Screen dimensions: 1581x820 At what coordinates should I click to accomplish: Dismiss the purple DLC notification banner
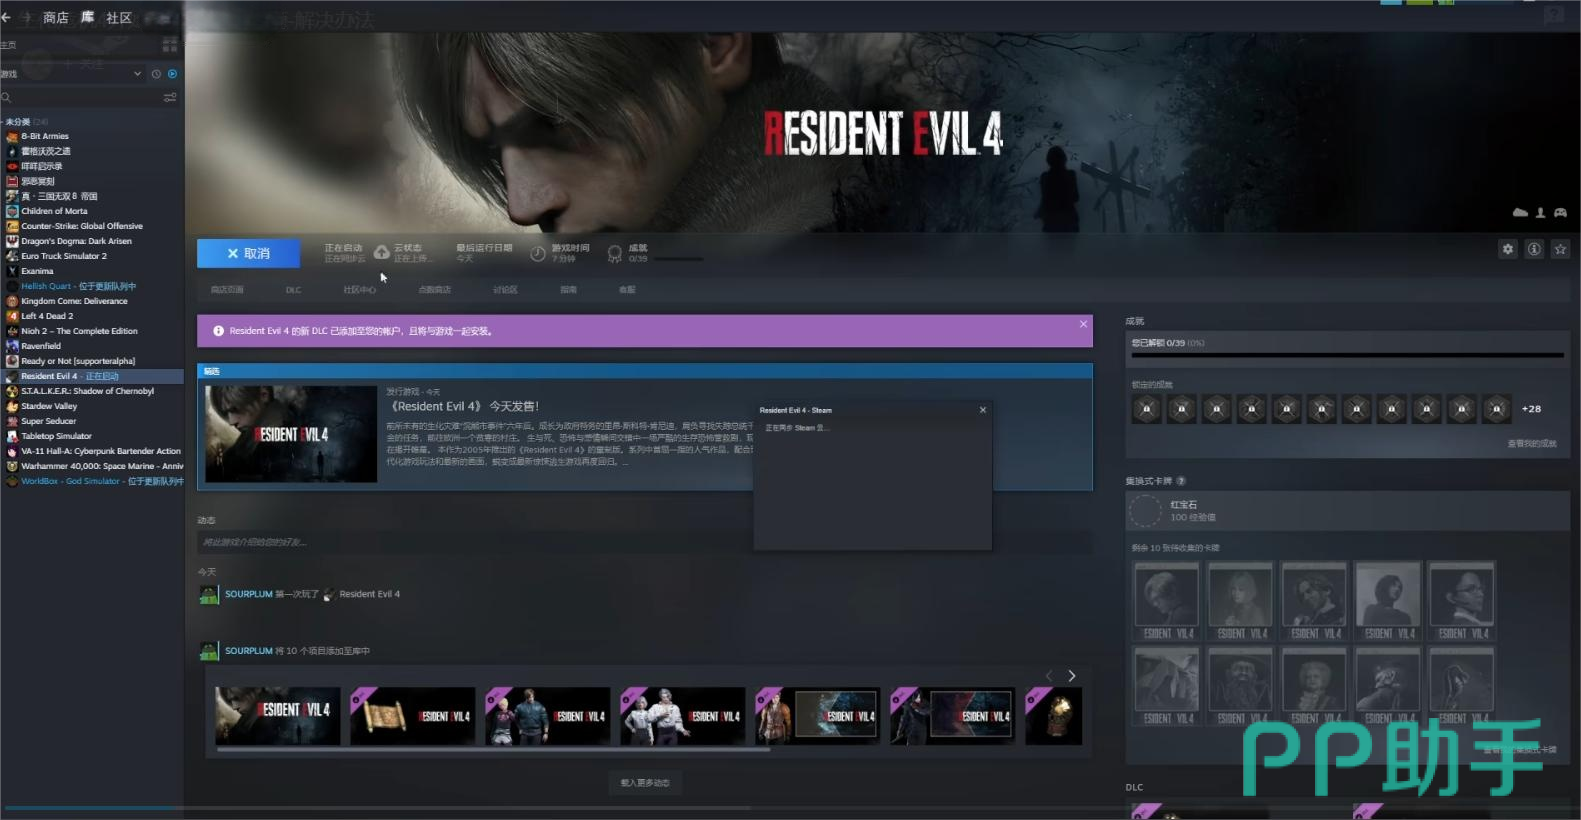coord(1082,324)
